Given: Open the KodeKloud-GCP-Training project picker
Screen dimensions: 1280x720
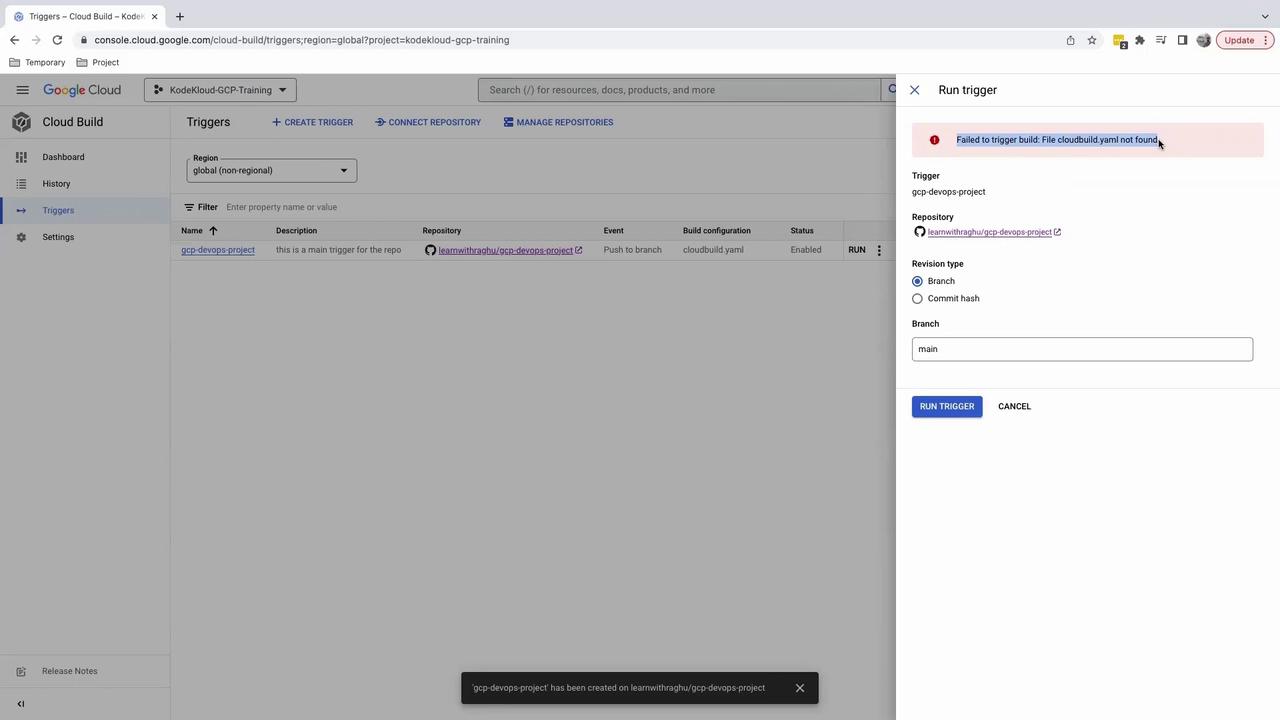Looking at the screenshot, I should [220, 90].
